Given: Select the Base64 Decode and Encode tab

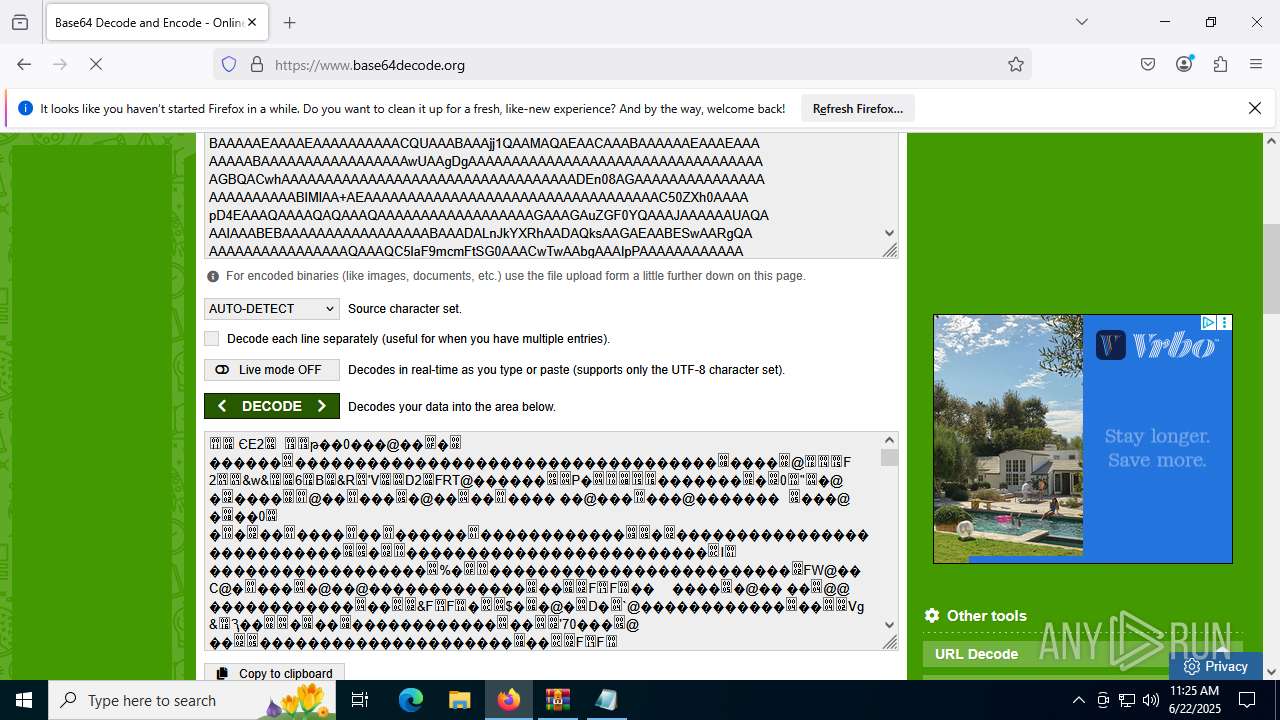Looking at the screenshot, I should pyautogui.click(x=156, y=22).
